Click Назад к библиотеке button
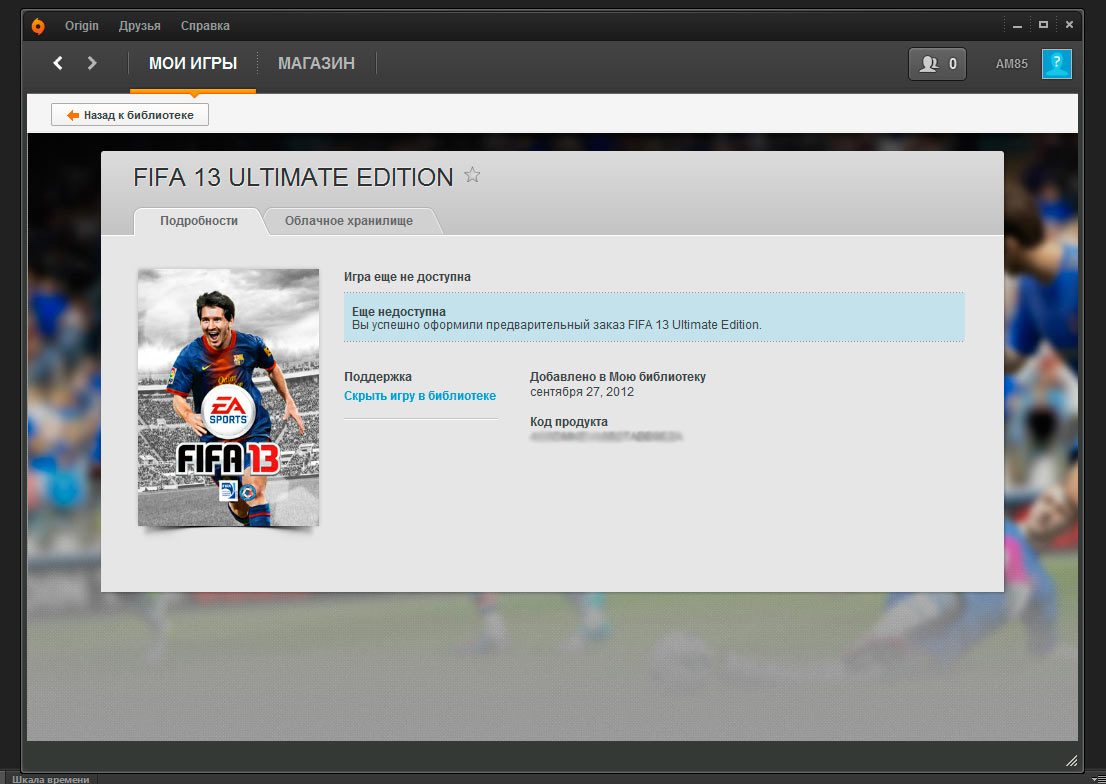Screen dimensions: 1106x784 tap(130, 115)
